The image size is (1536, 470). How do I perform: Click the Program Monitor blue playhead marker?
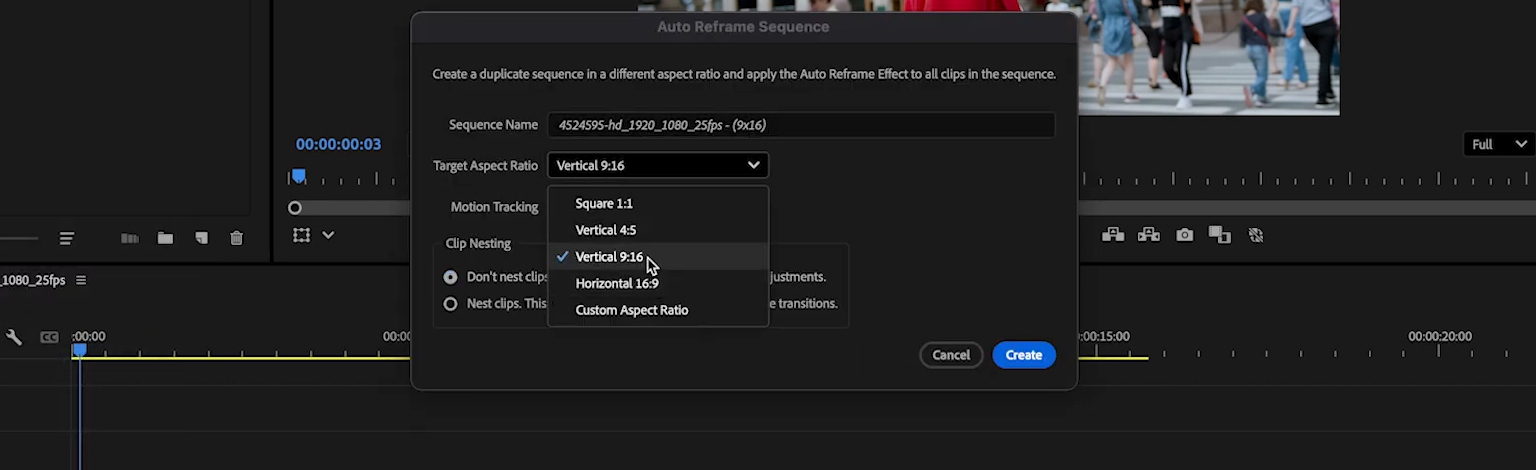tap(298, 177)
